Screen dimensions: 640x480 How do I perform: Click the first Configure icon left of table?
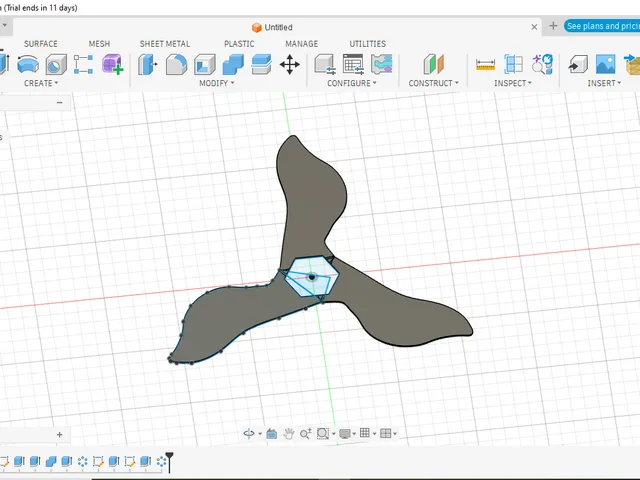pyautogui.click(x=325, y=64)
